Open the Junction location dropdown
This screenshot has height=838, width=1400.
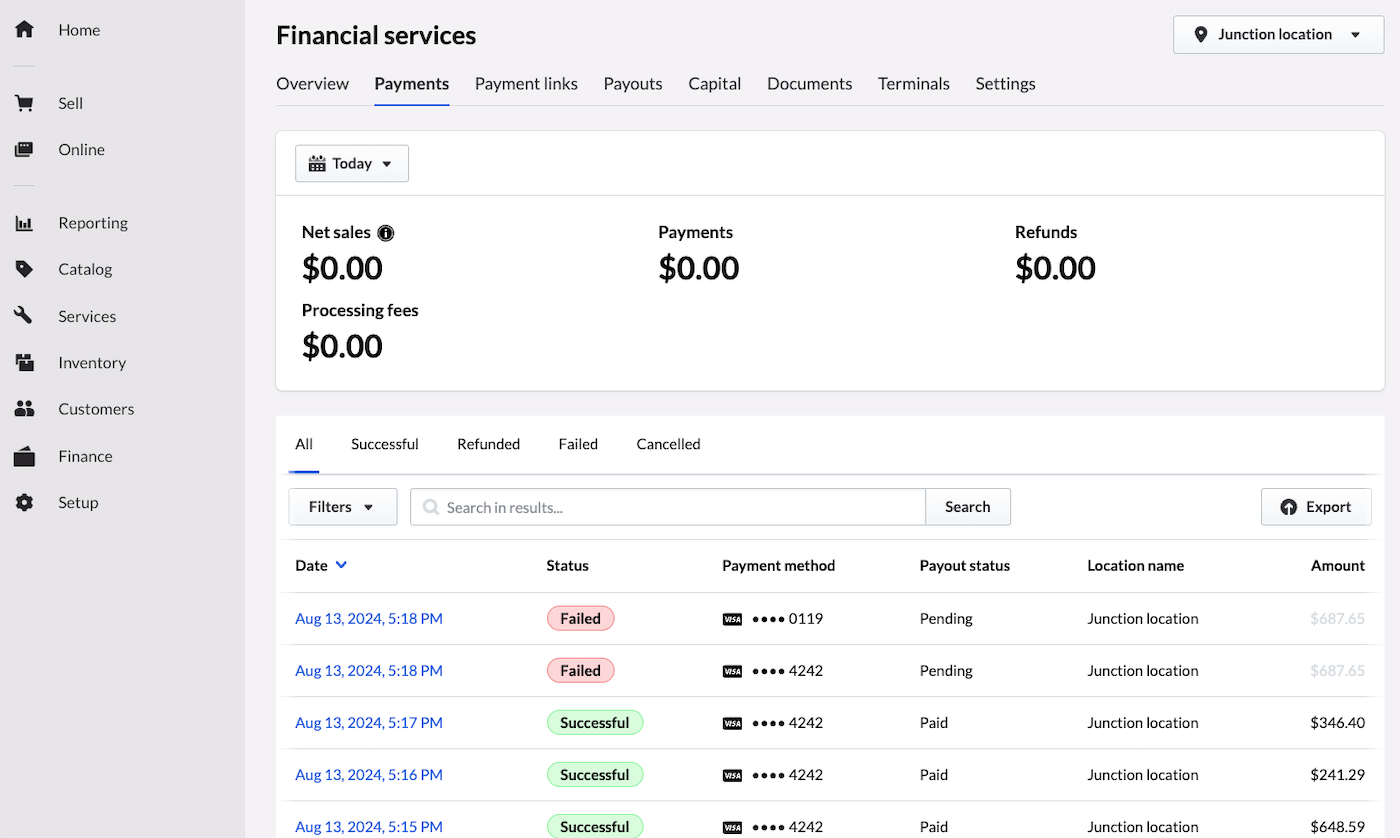point(1277,34)
